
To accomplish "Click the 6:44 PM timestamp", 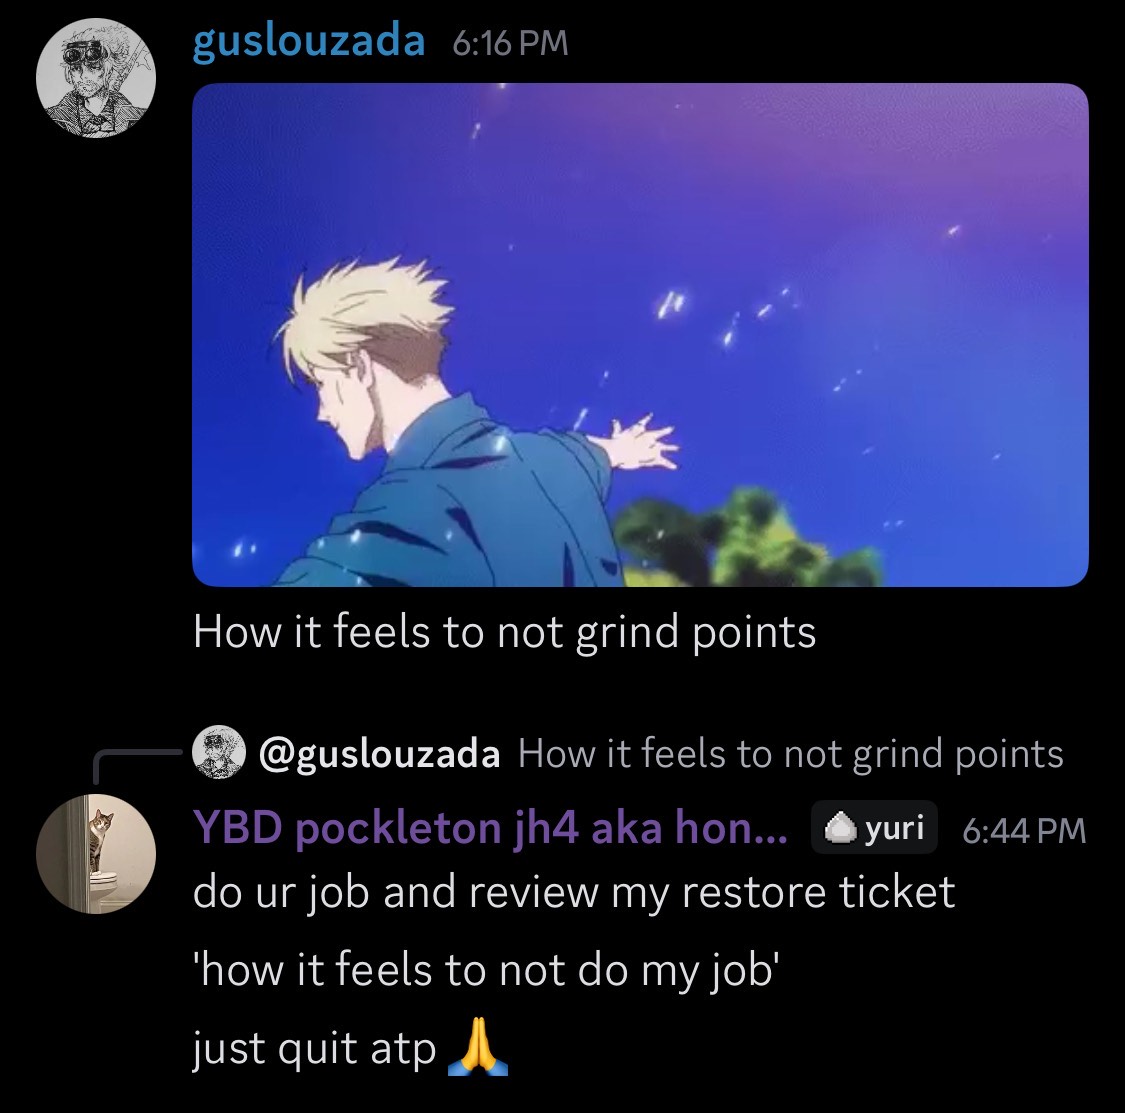I will click(1024, 831).
